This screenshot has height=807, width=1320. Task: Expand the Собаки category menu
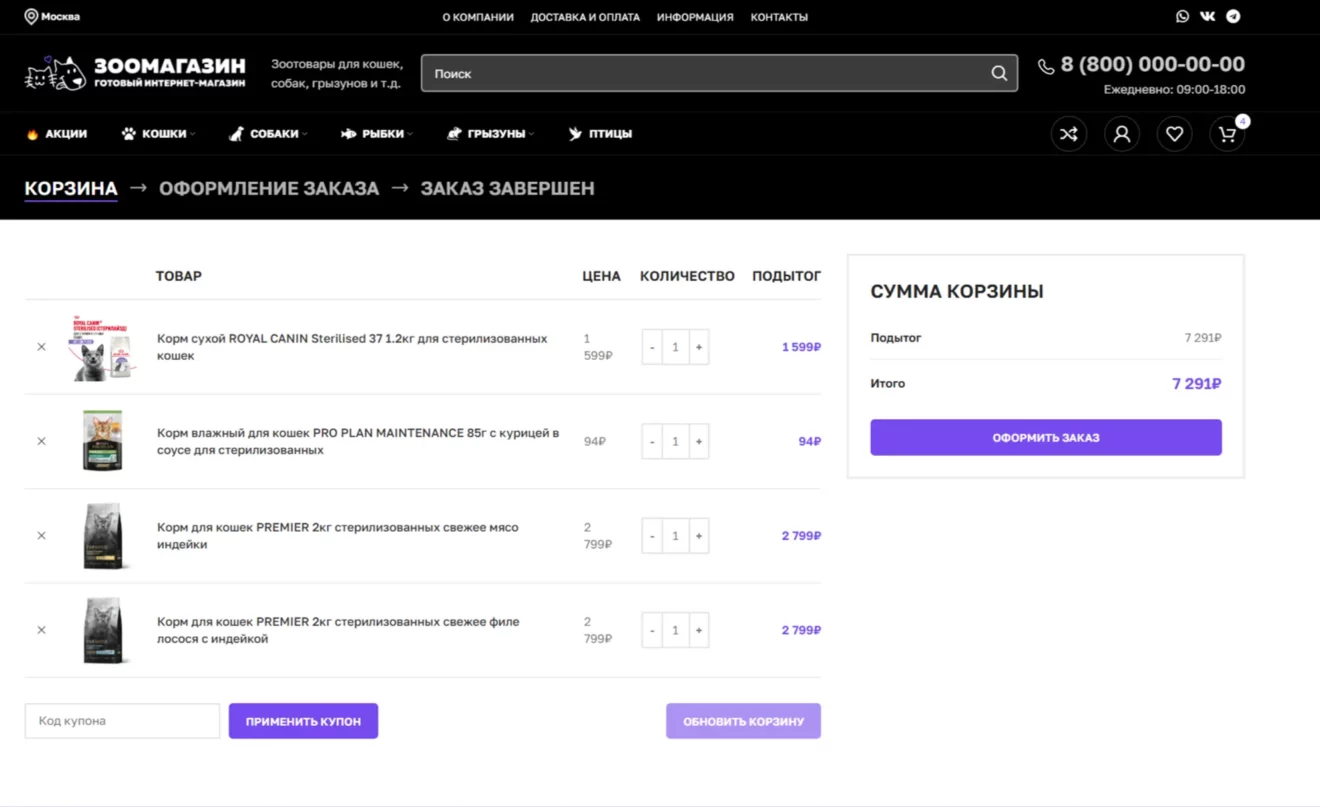[x=268, y=134]
